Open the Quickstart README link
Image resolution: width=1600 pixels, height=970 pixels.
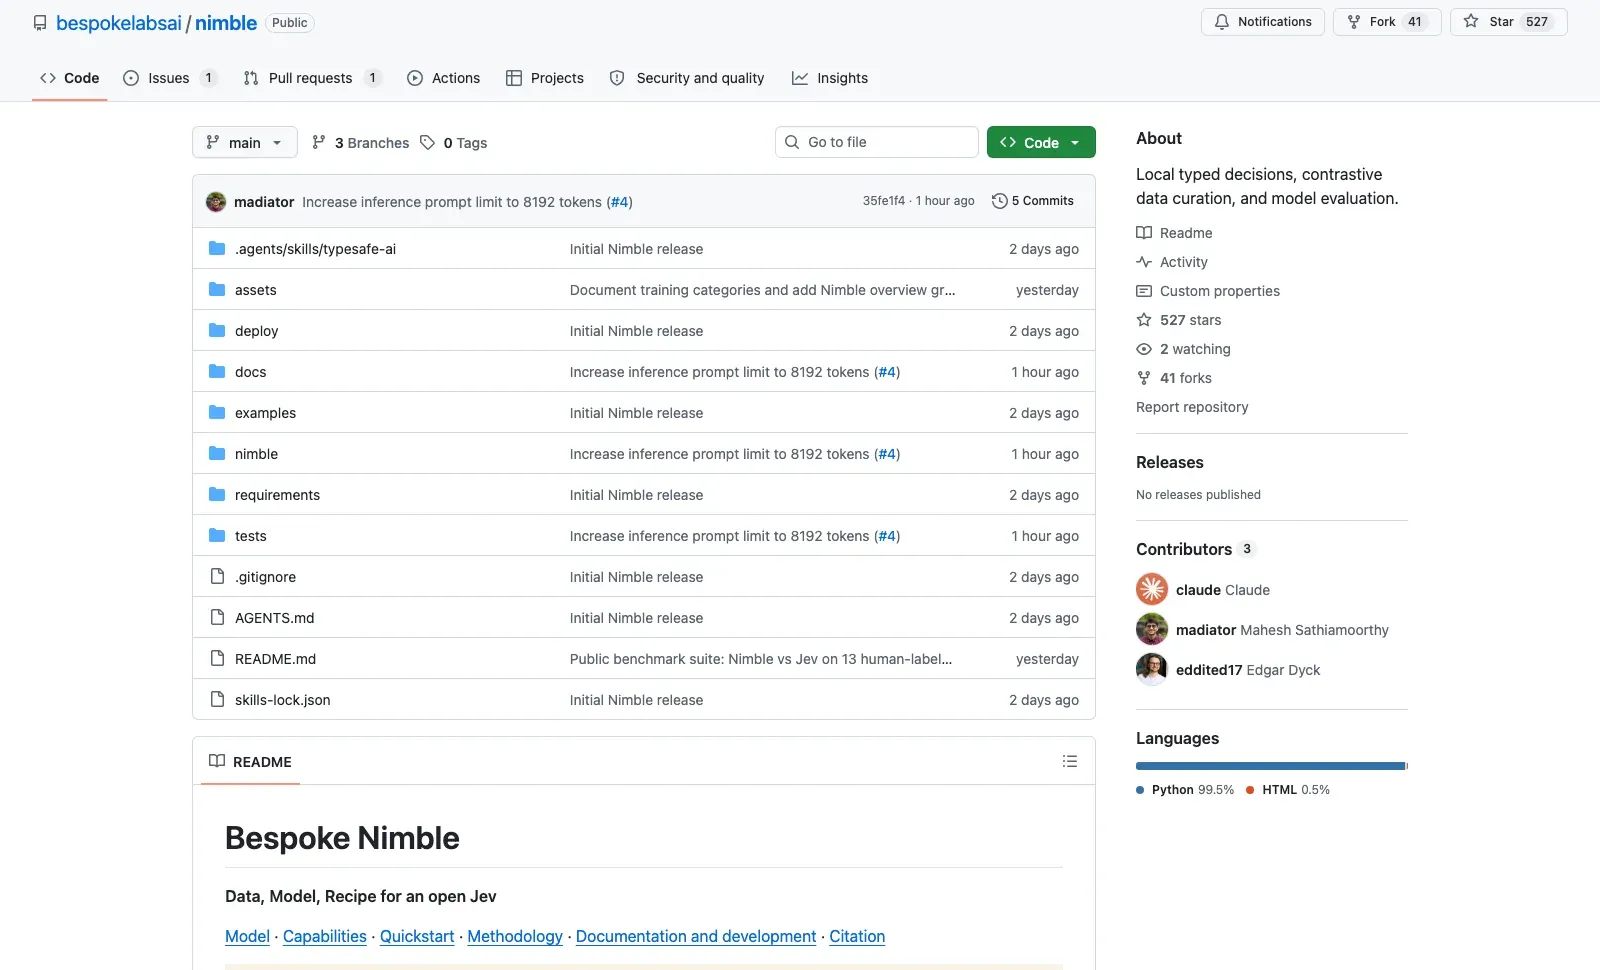click(417, 937)
